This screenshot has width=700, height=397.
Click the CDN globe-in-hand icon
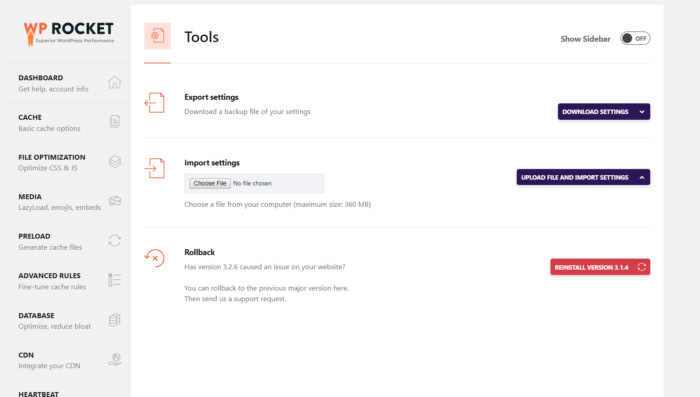coord(115,359)
